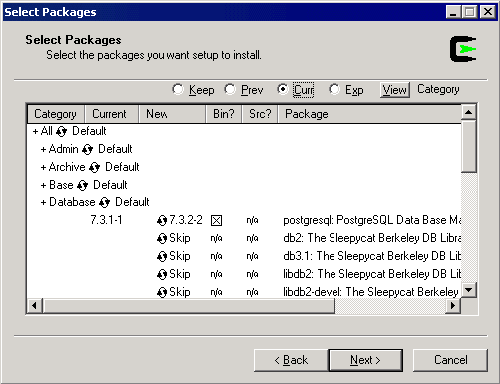Click the Category label next to View

click(438, 89)
